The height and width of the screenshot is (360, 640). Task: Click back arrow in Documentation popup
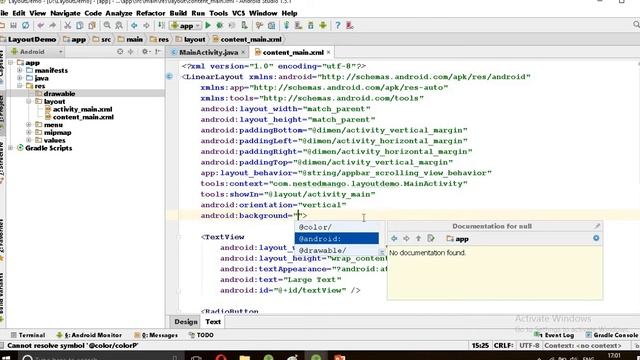click(394, 239)
